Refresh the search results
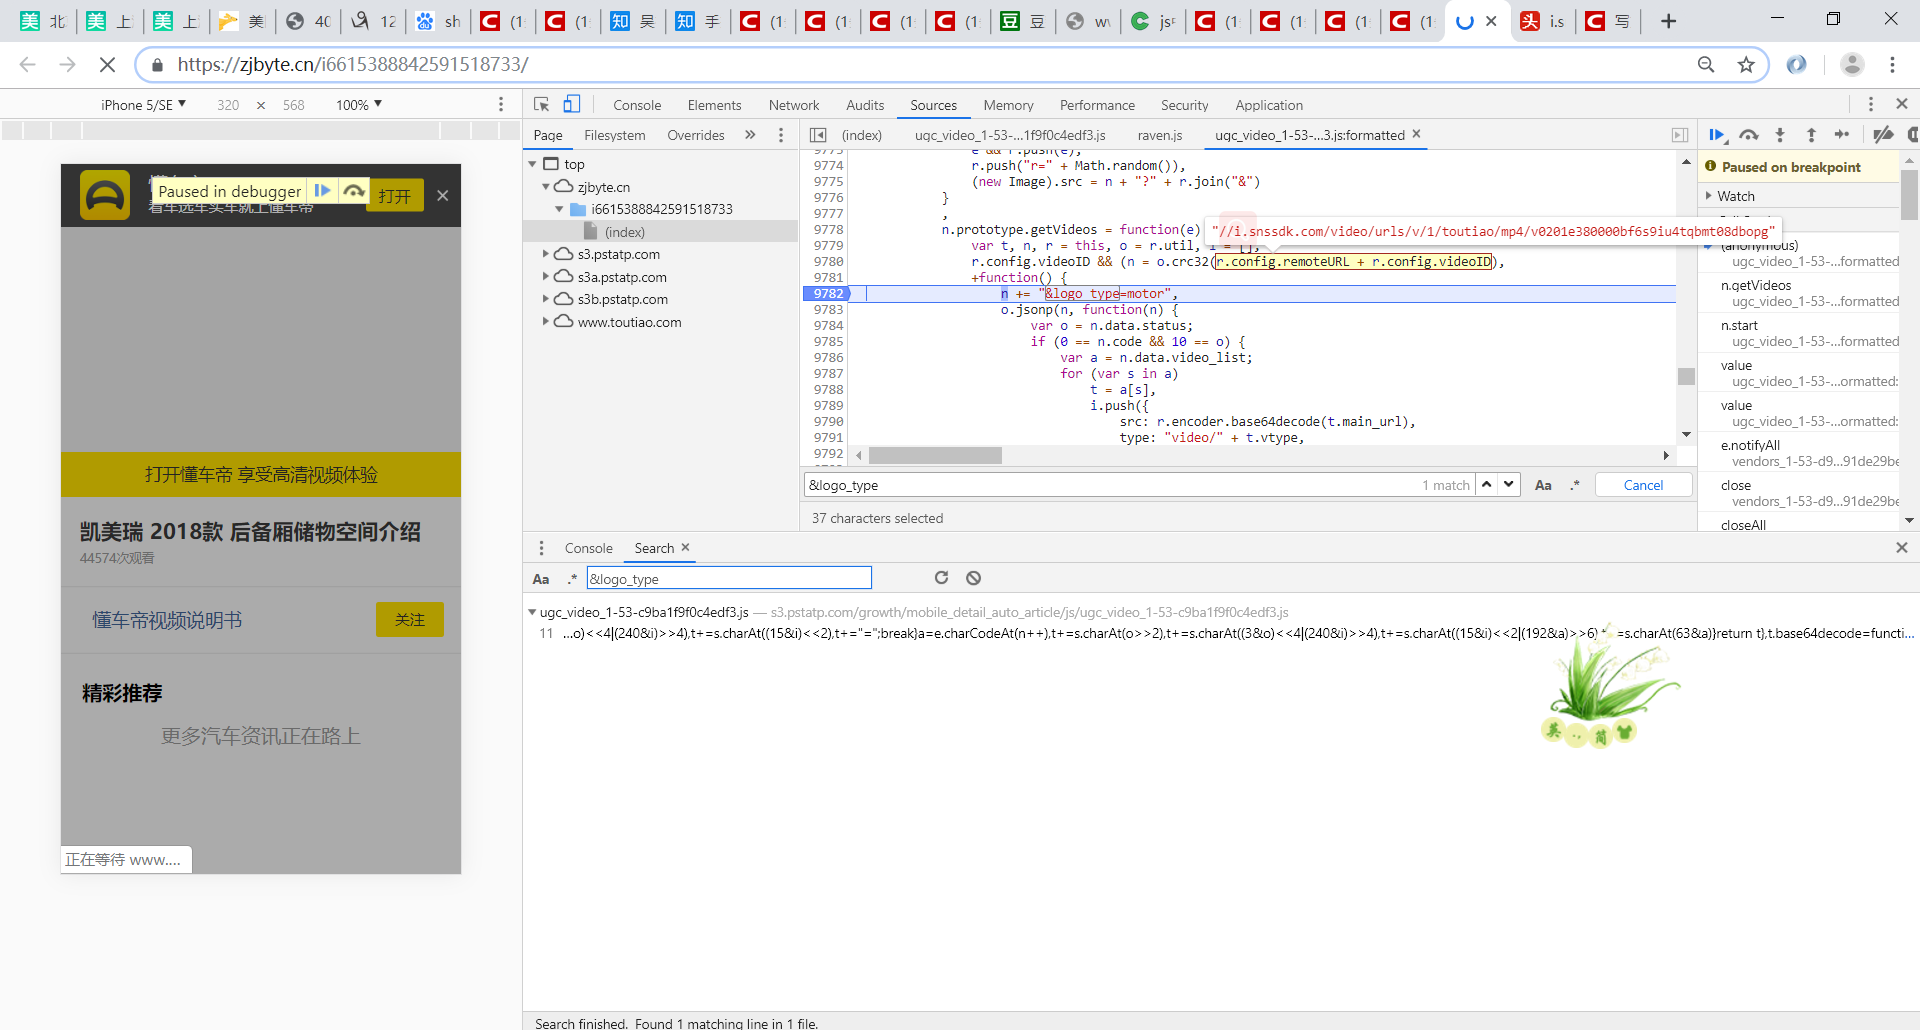The image size is (1920, 1030). click(941, 578)
